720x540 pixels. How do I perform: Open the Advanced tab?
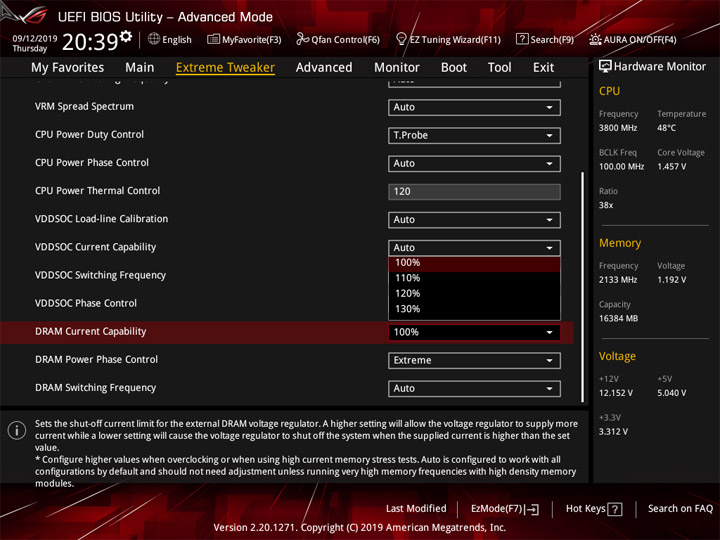[x=324, y=68]
